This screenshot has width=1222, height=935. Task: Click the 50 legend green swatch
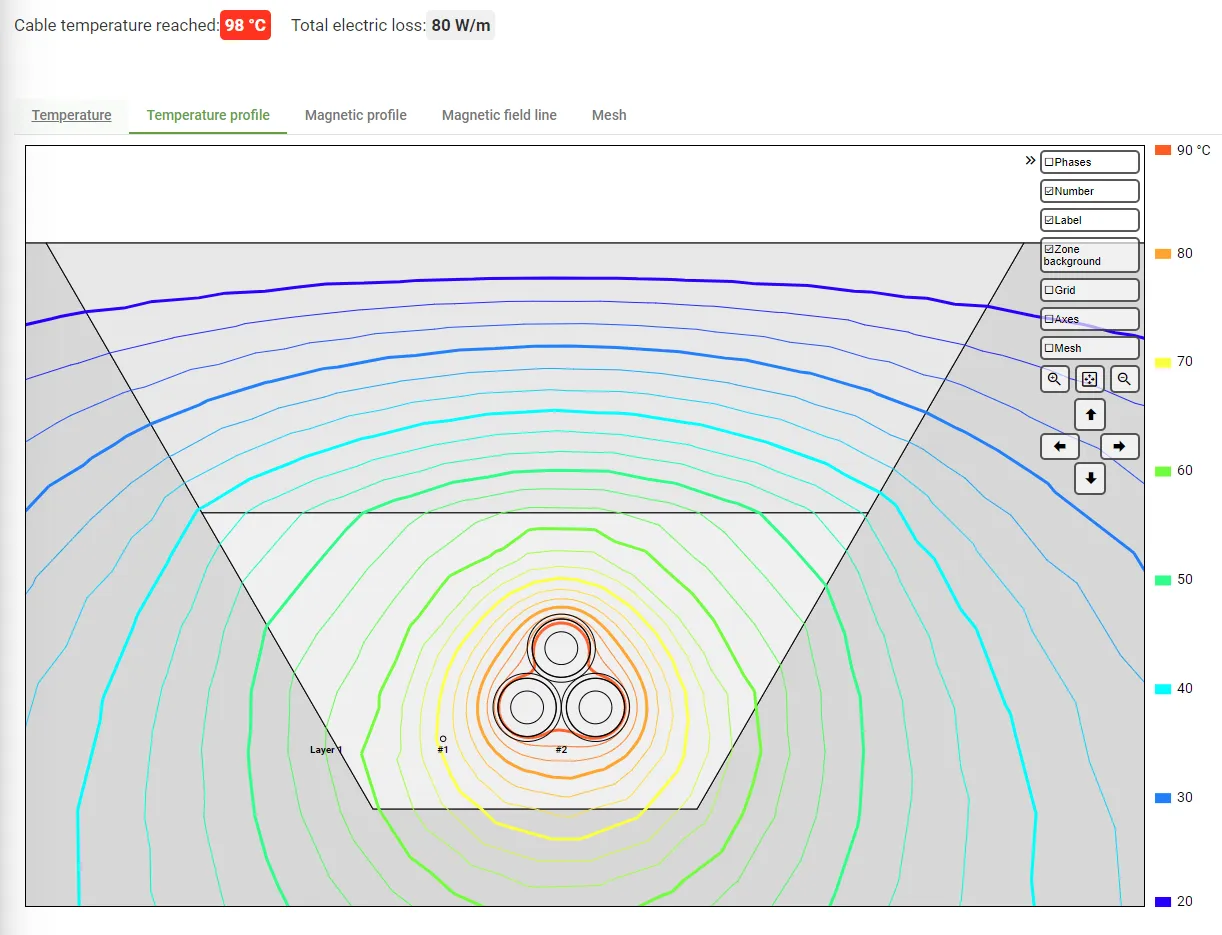(1163, 580)
